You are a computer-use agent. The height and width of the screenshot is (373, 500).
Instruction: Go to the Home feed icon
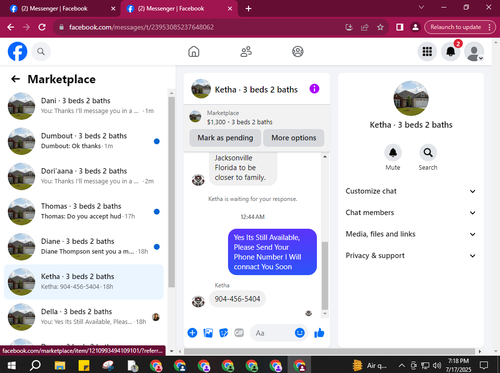click(x=194, y=52)
